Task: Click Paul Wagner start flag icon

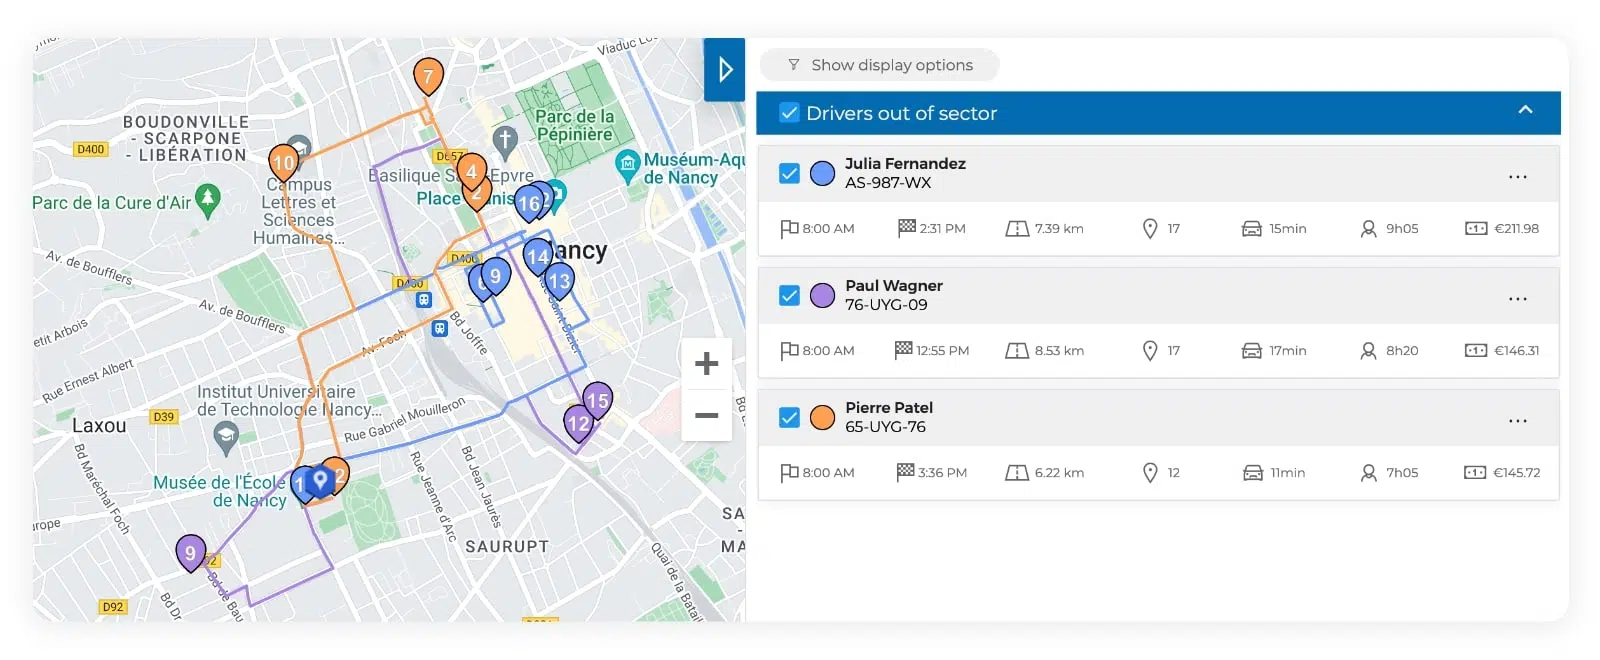Action: pyautogui.click(x=789, y=351)
